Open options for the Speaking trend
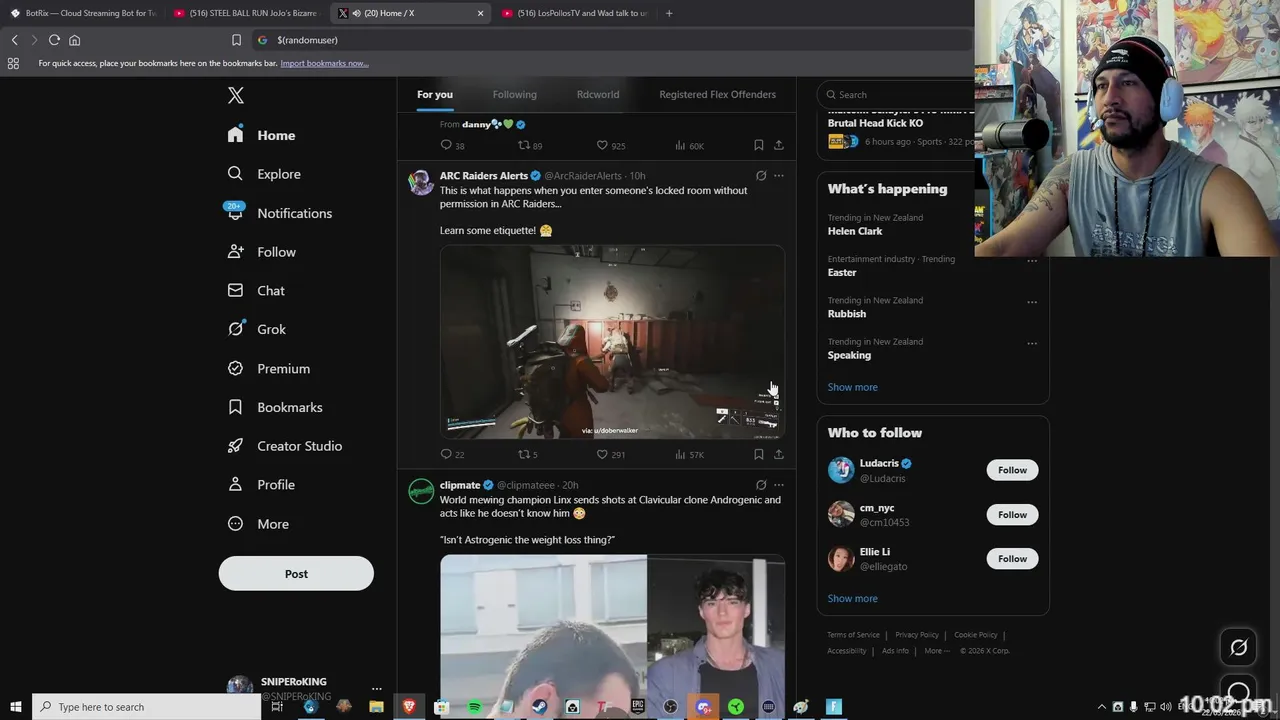This screenshot has height=720, width=1280. (1032, 343)
